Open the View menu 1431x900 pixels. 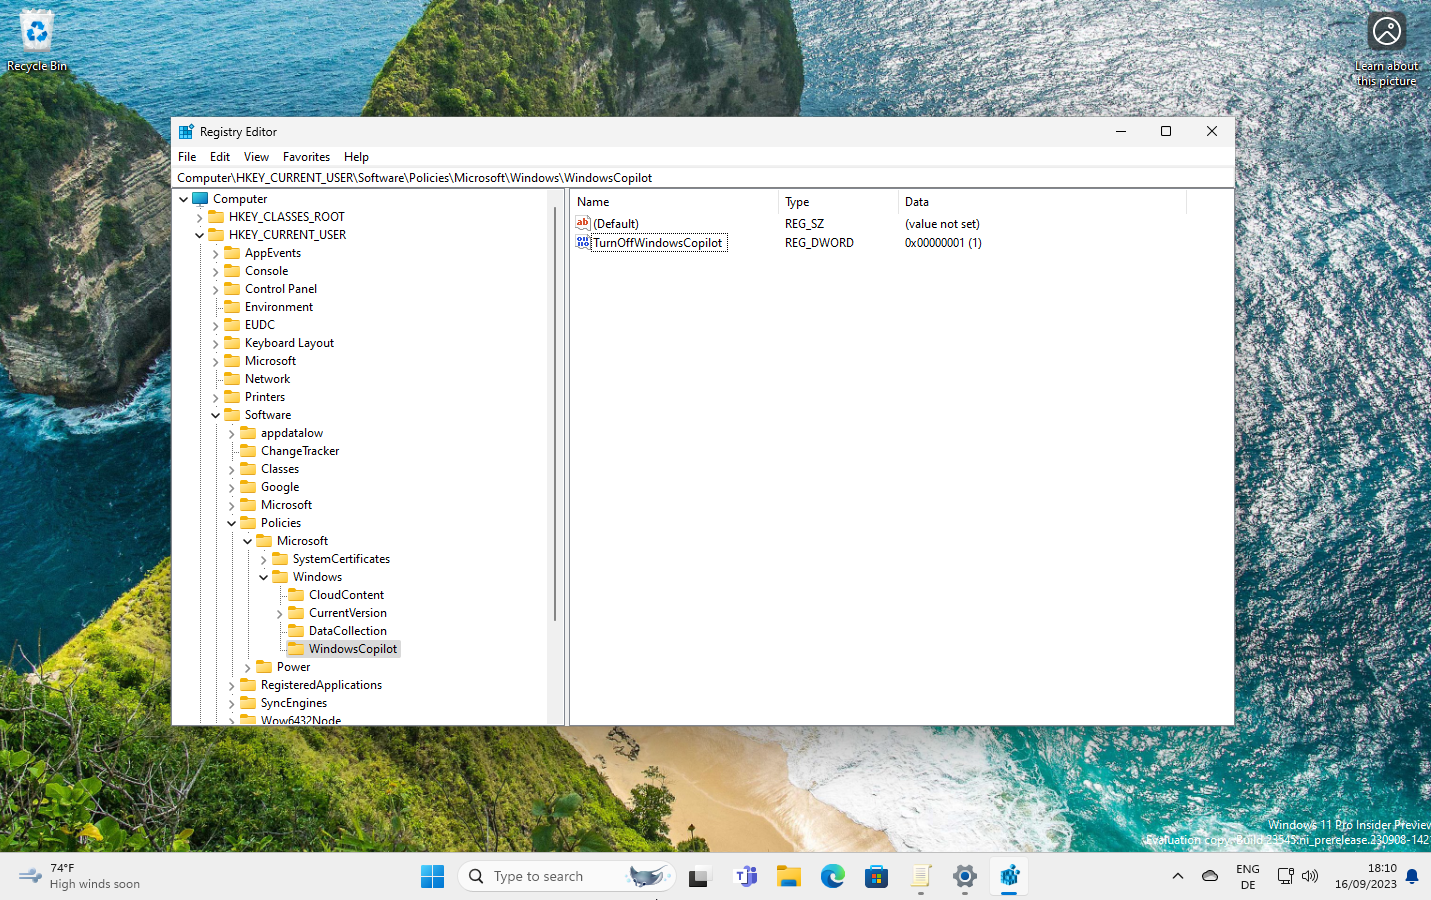256,157
